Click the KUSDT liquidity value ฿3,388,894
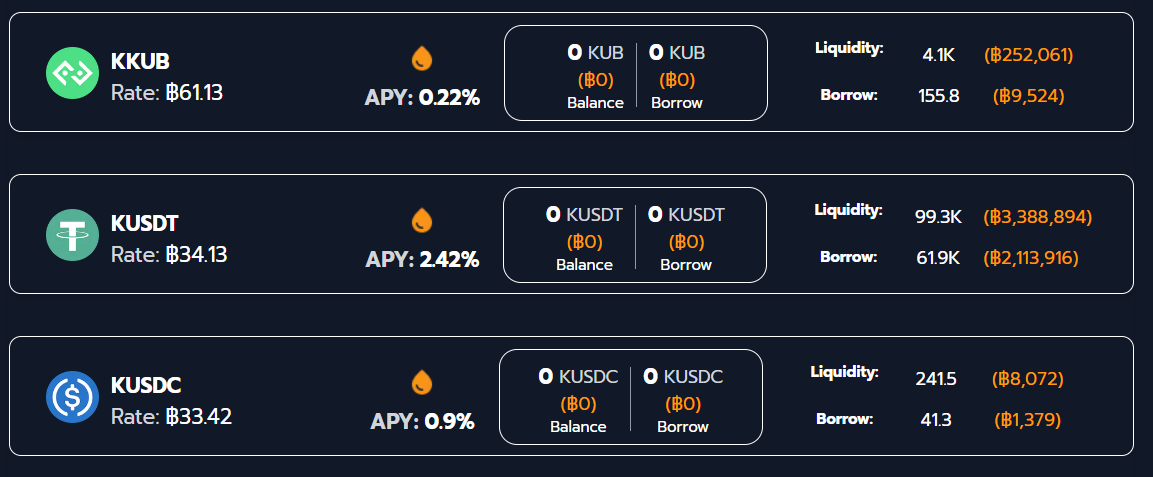The width and height of the screenshot is (1153, 477). pos(1037,217)
